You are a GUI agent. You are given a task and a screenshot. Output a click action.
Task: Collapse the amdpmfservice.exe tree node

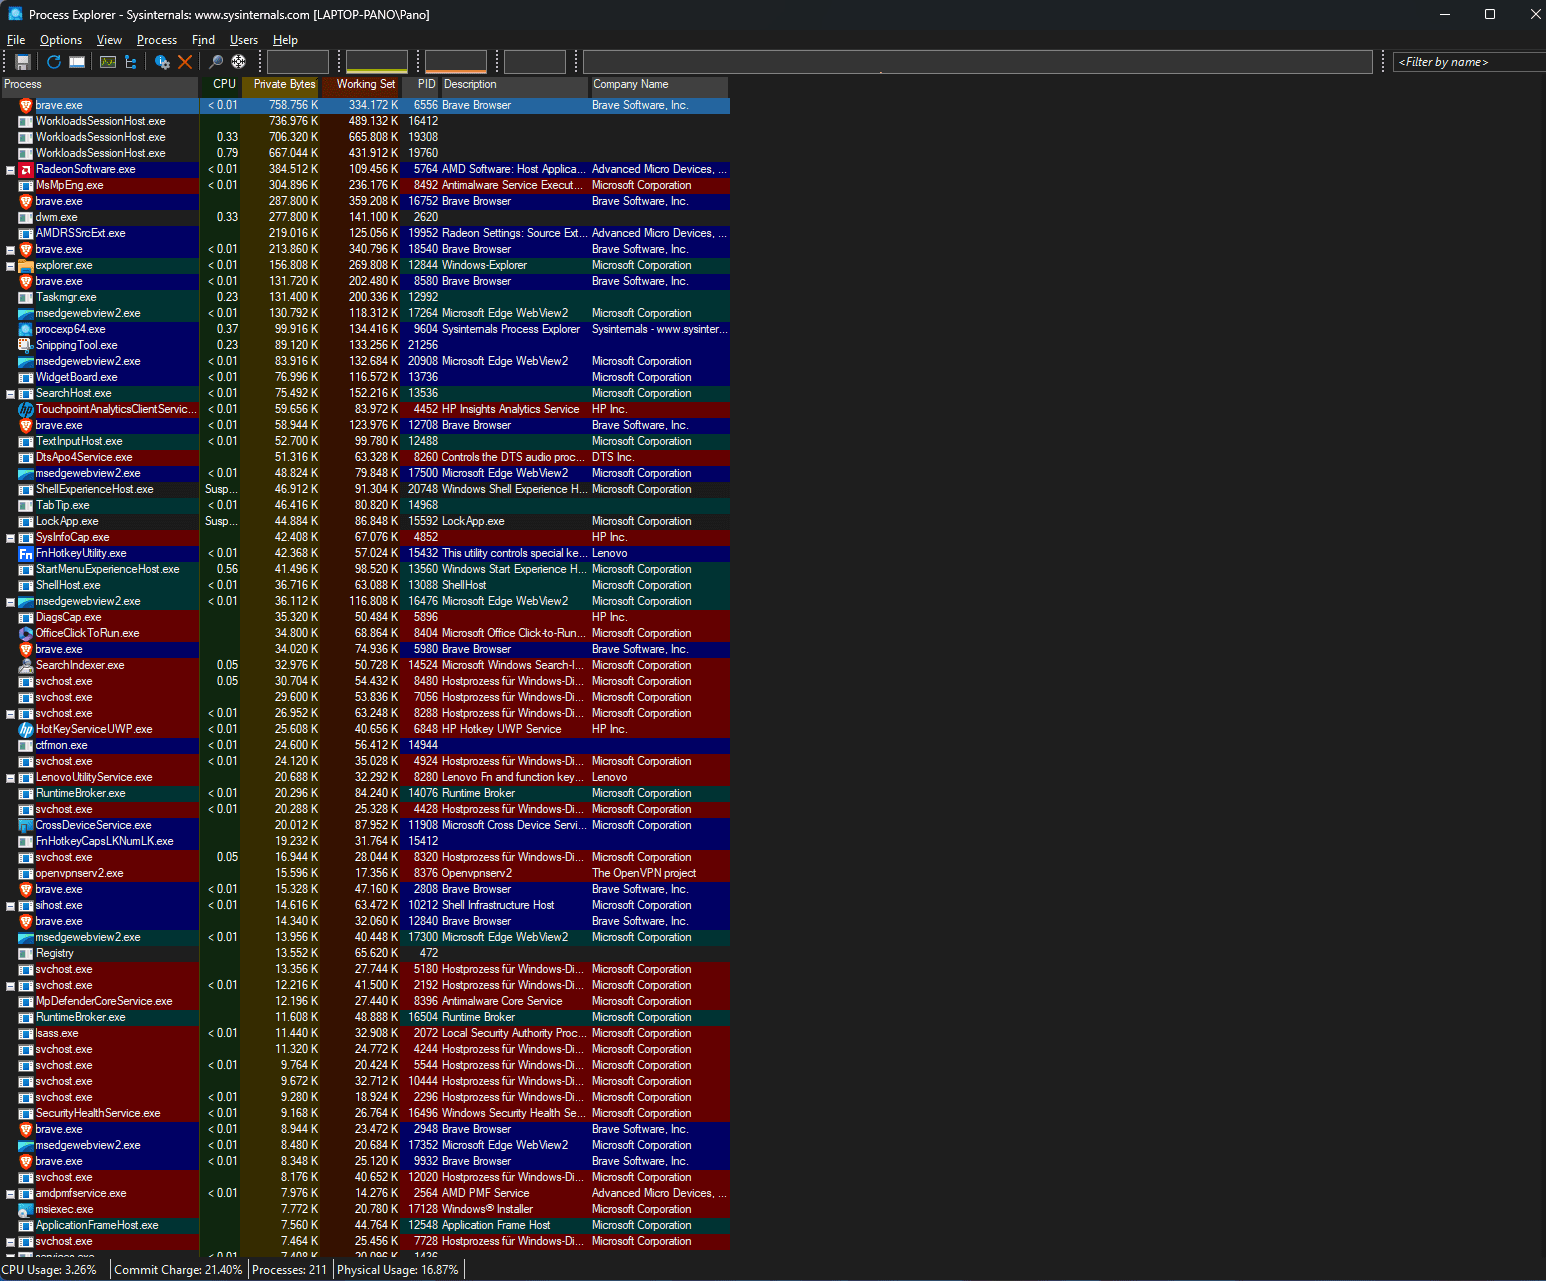tap(10, 1194)
